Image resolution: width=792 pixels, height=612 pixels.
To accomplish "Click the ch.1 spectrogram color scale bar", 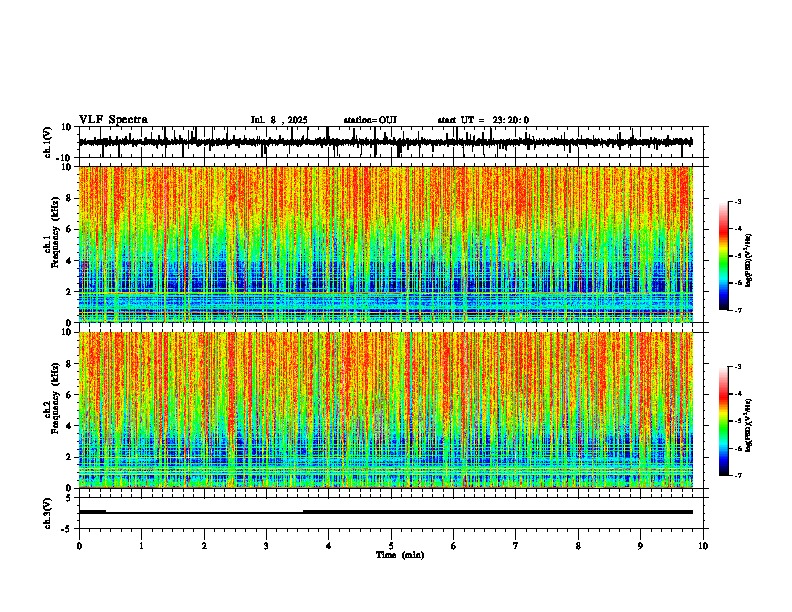I will click(723, 256).
